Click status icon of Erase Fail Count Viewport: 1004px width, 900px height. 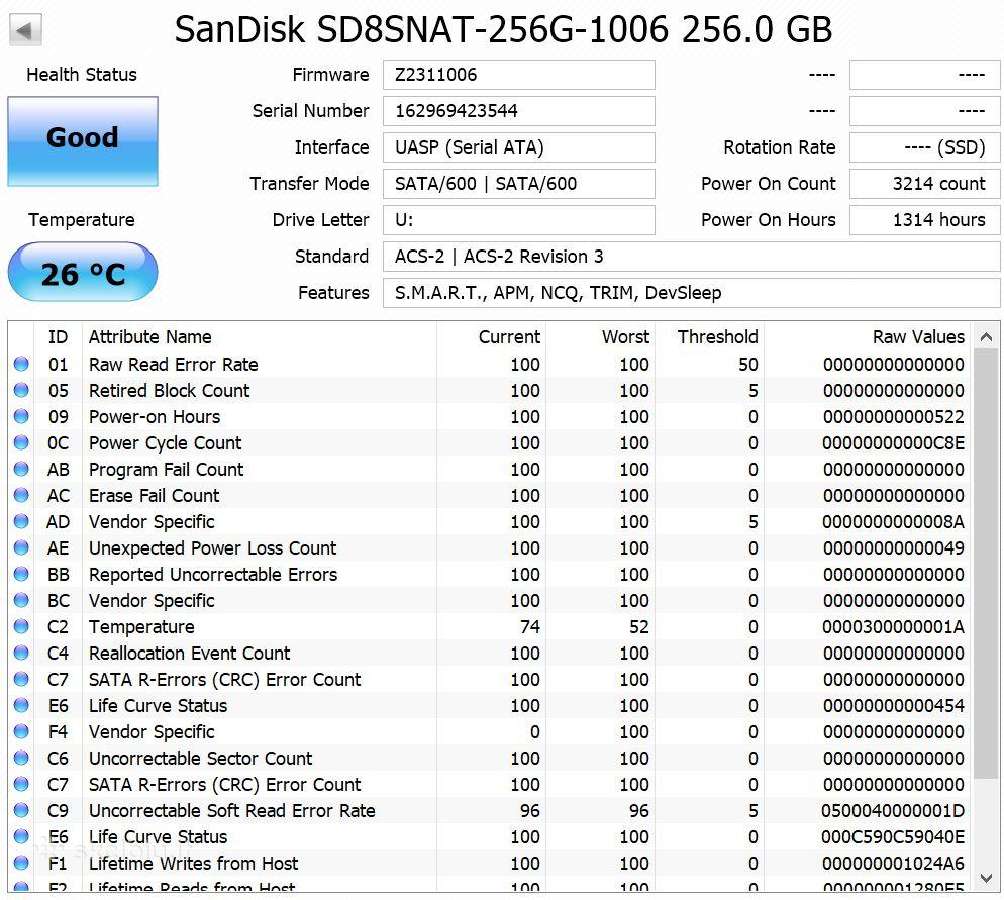click(x=21, y=495)
